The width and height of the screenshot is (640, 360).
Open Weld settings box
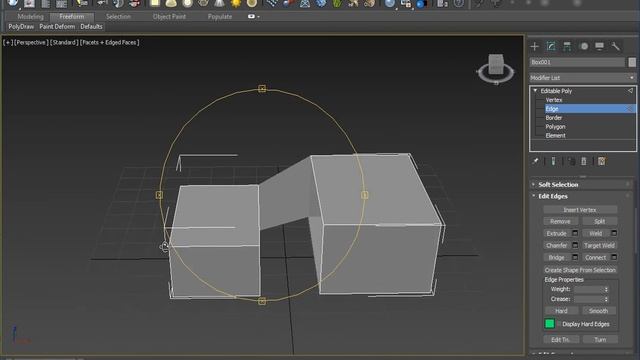(613, 233)
